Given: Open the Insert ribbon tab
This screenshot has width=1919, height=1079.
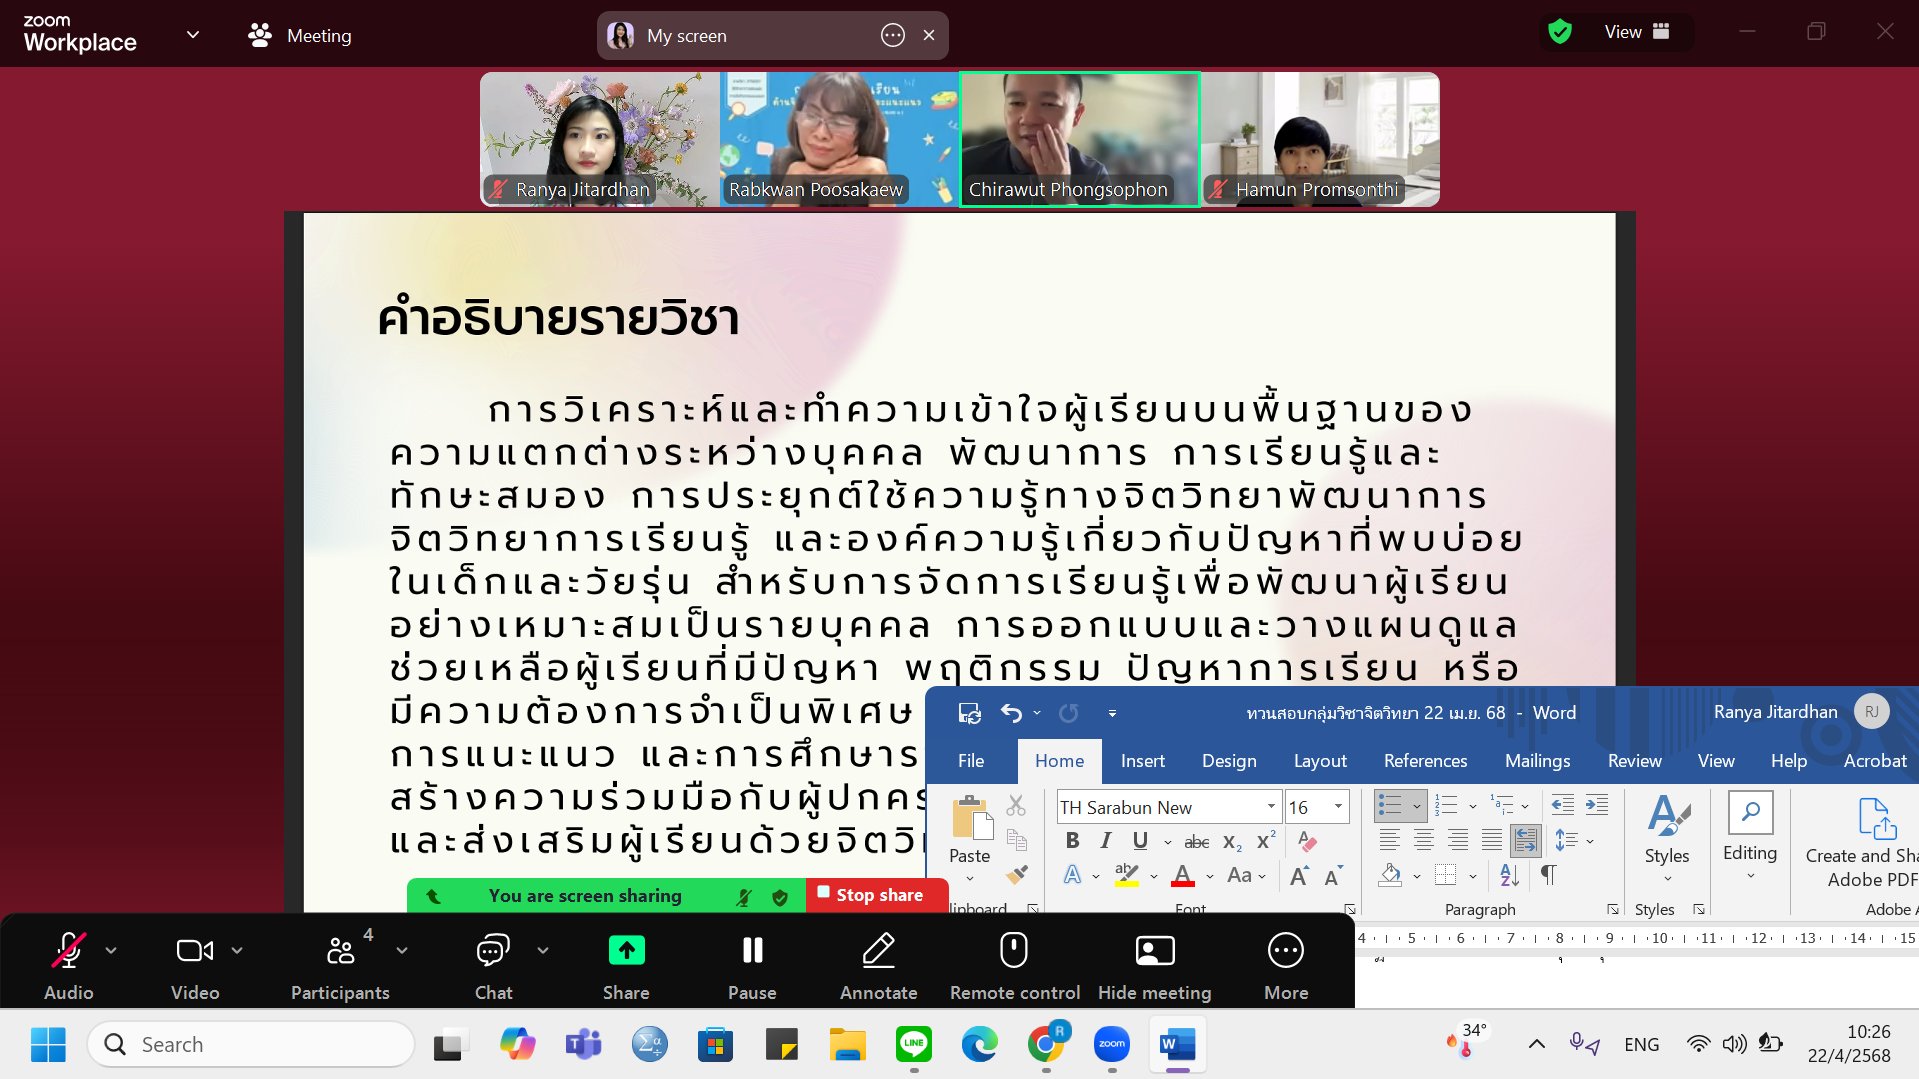Looking at the screenshot, I should click(1142, 761).
